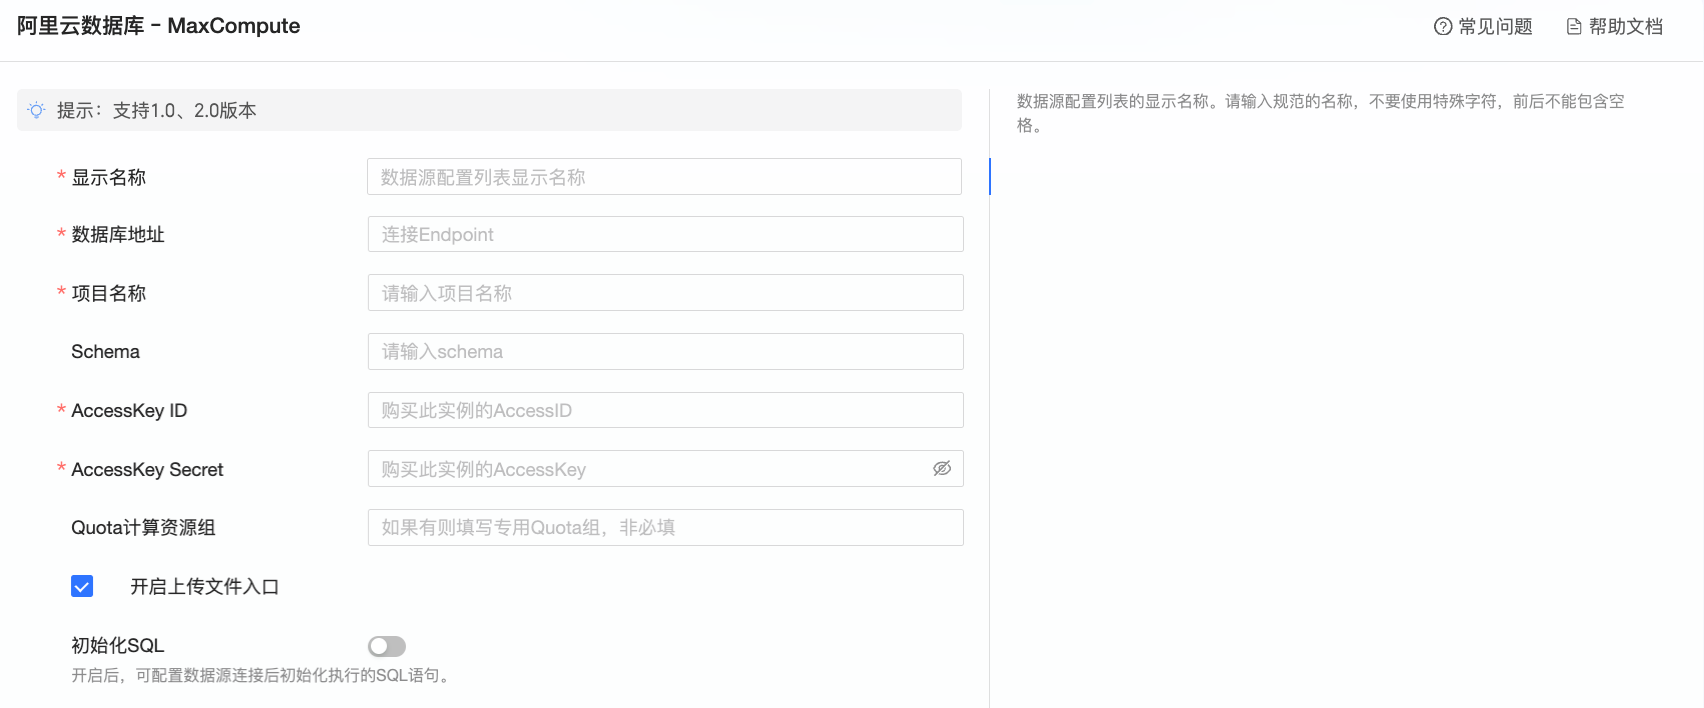Click the 数据库地址 Endpoint field
The image size is (1704, 708).
point(666,234)
